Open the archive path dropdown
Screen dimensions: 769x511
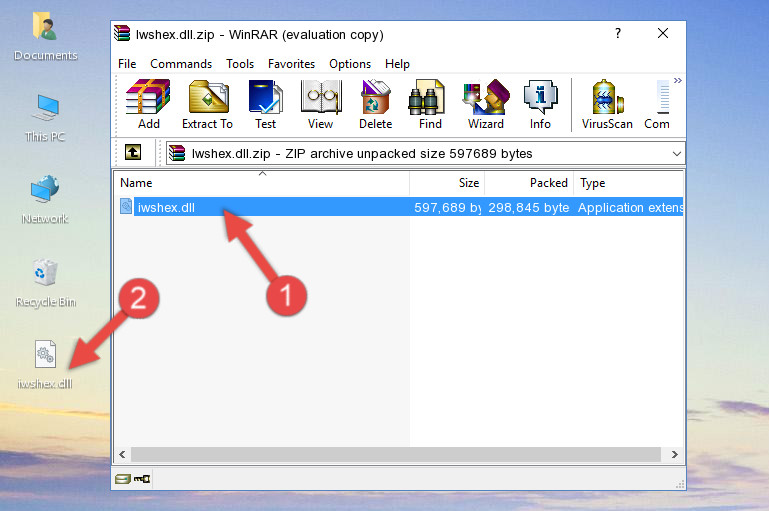coord(677,153)
